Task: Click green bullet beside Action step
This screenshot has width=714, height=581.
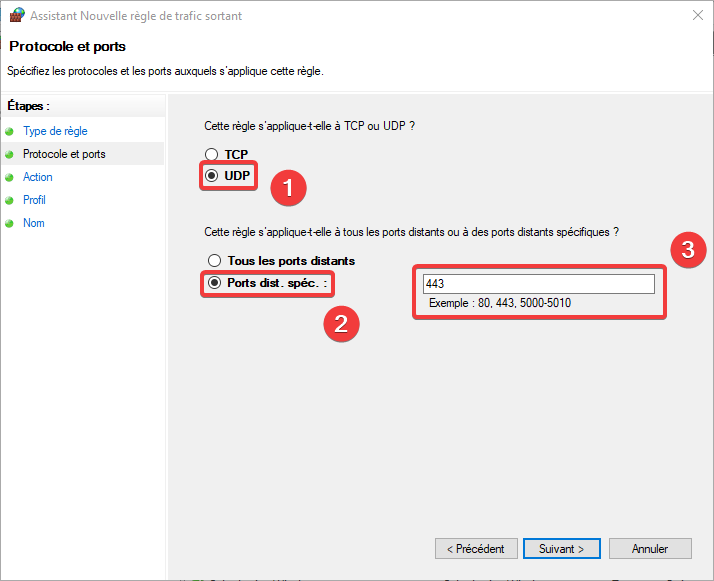Action: click(9, 178)
